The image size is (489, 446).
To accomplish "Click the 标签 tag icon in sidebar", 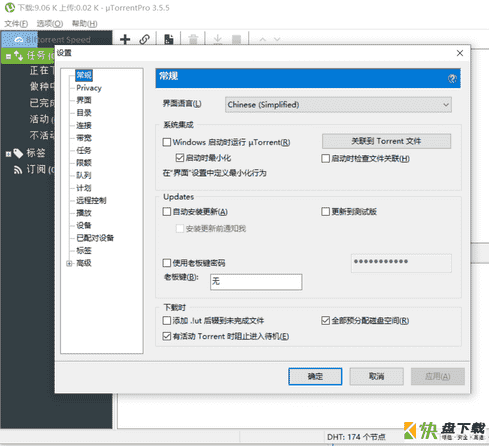I will coord(18,153).
